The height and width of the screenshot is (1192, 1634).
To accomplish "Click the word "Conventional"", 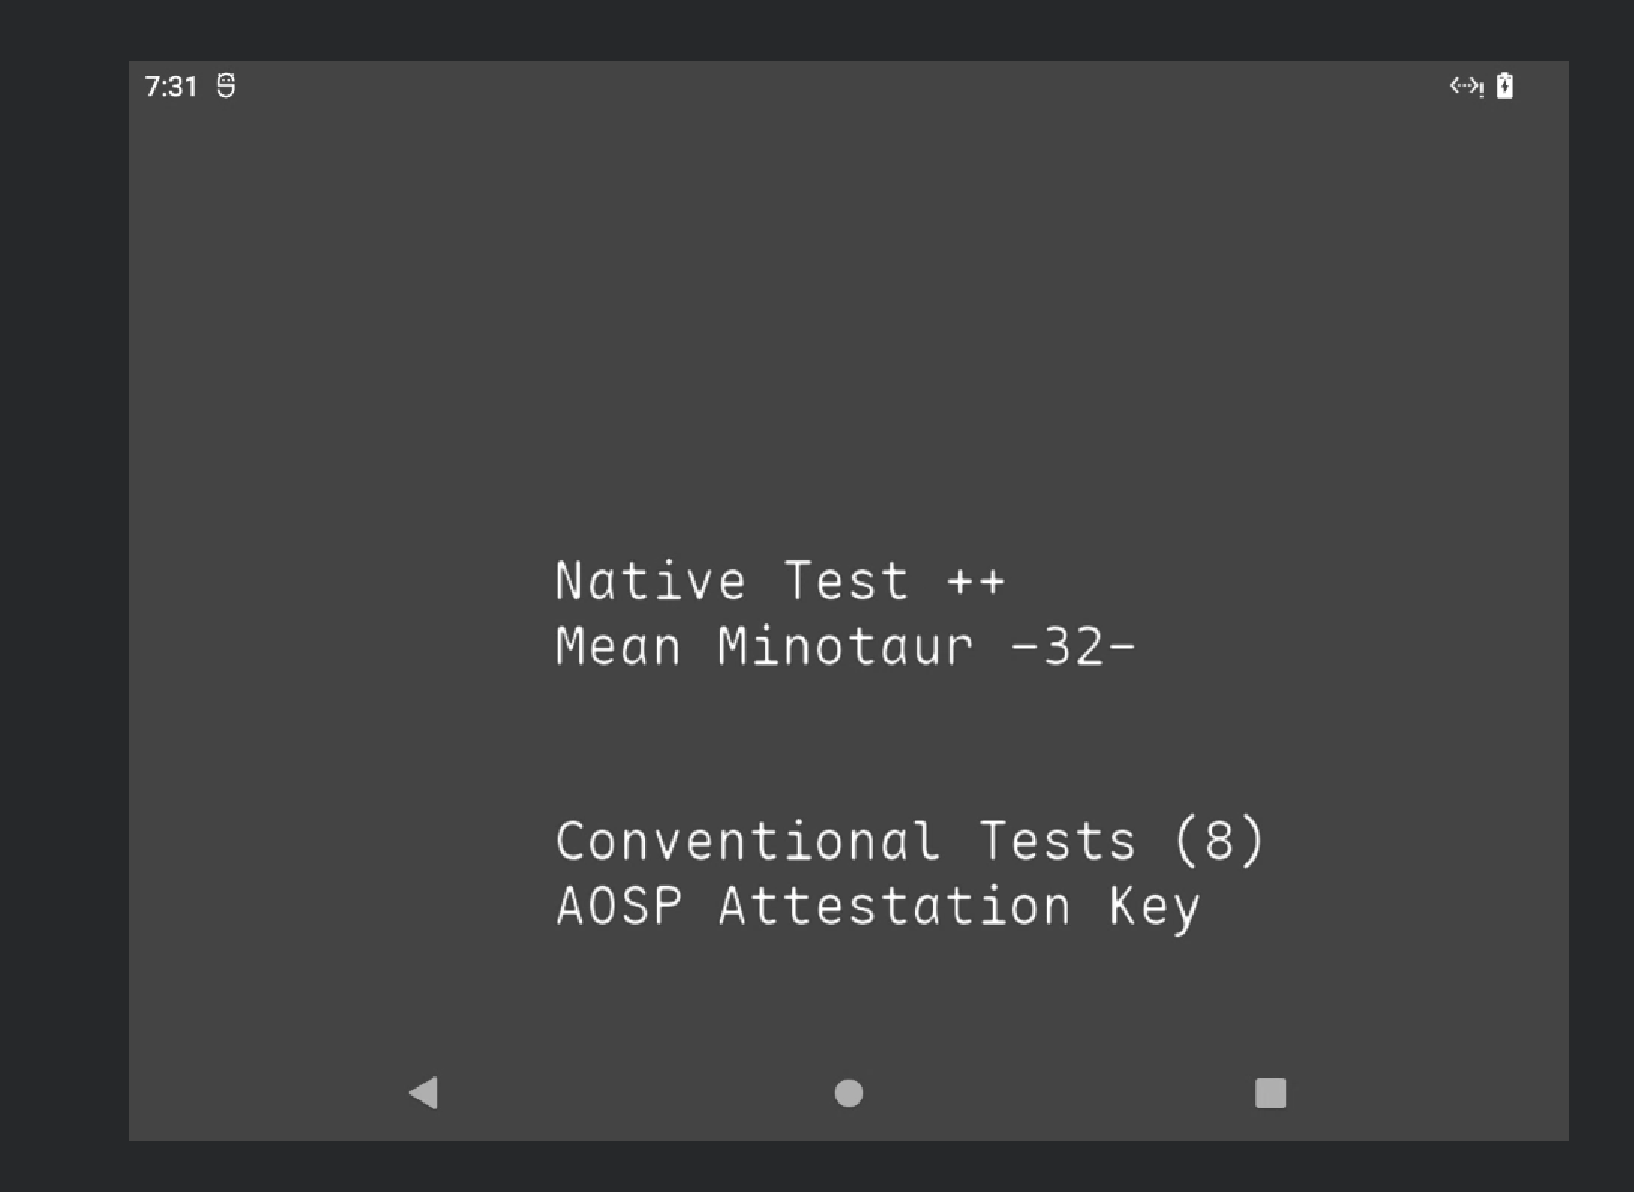I will pos(748,841).
